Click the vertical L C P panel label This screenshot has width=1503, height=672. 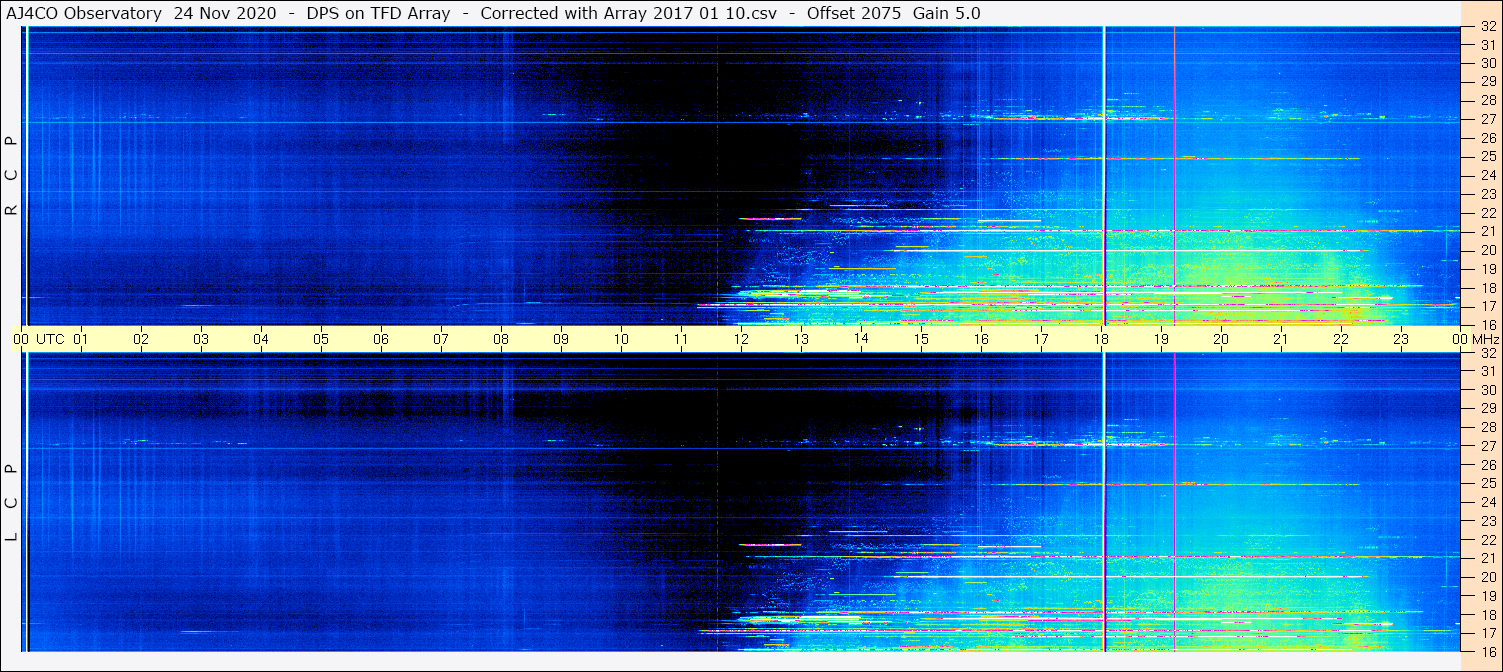(x=11, y=502)
